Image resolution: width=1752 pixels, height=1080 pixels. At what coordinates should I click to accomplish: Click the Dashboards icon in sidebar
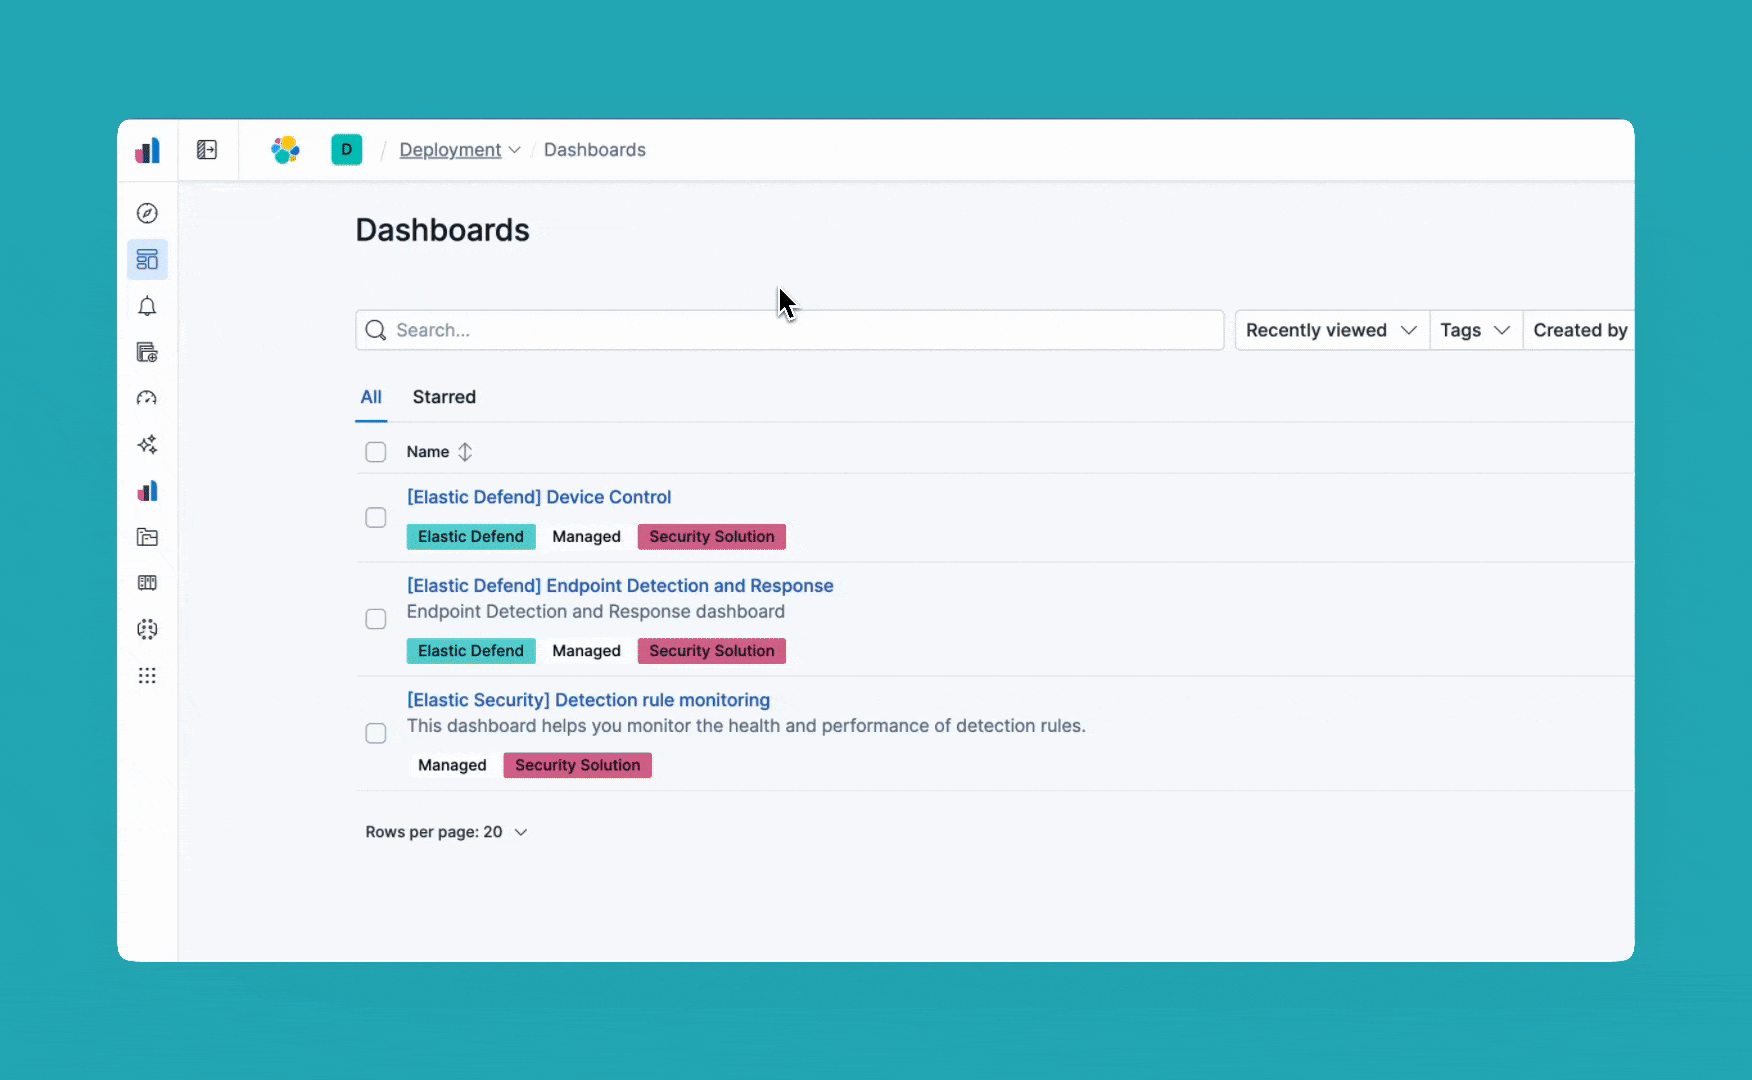pos(147,260)
